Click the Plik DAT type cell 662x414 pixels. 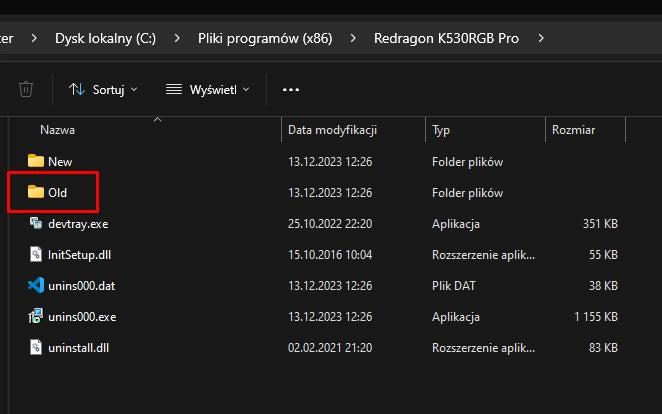[x=453, y=286]
